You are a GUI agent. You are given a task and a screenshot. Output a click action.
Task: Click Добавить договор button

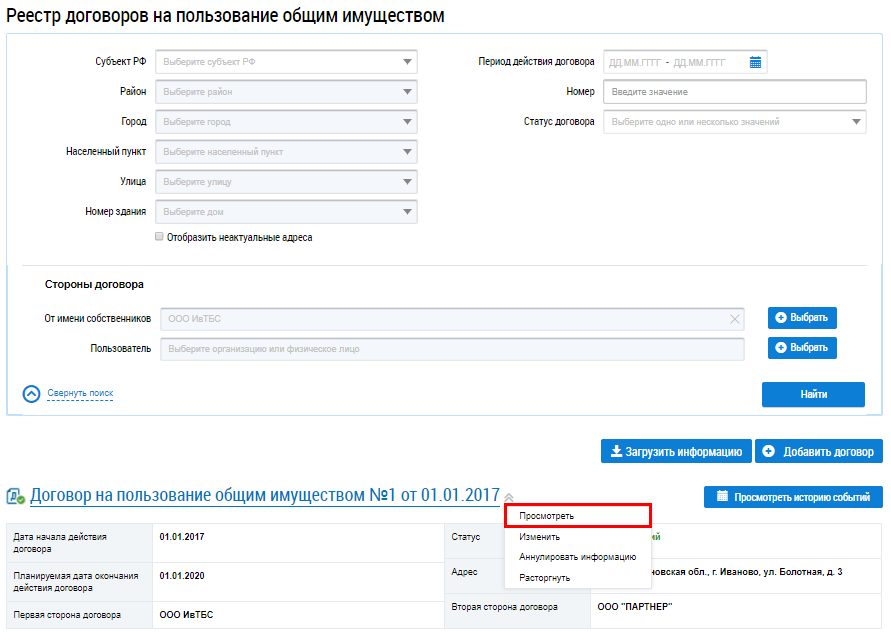pyautogui.click(x=819, y=451)
